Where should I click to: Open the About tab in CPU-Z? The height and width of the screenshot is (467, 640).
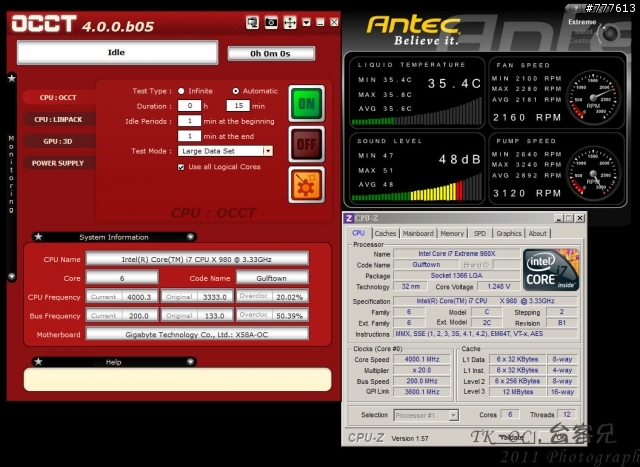[x=537, y=234]
